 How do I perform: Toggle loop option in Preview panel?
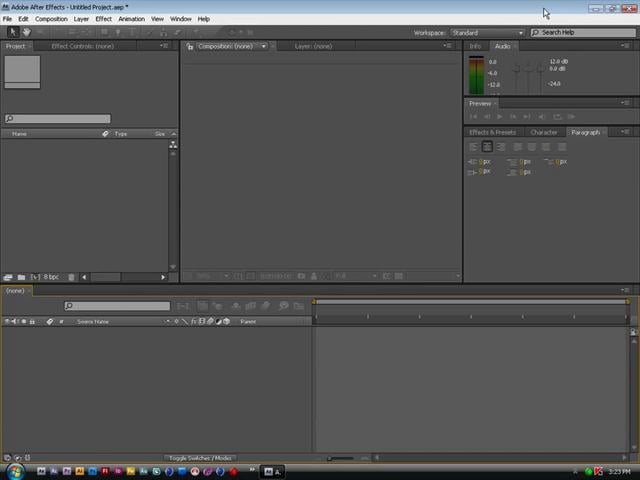tap(557, 117)
